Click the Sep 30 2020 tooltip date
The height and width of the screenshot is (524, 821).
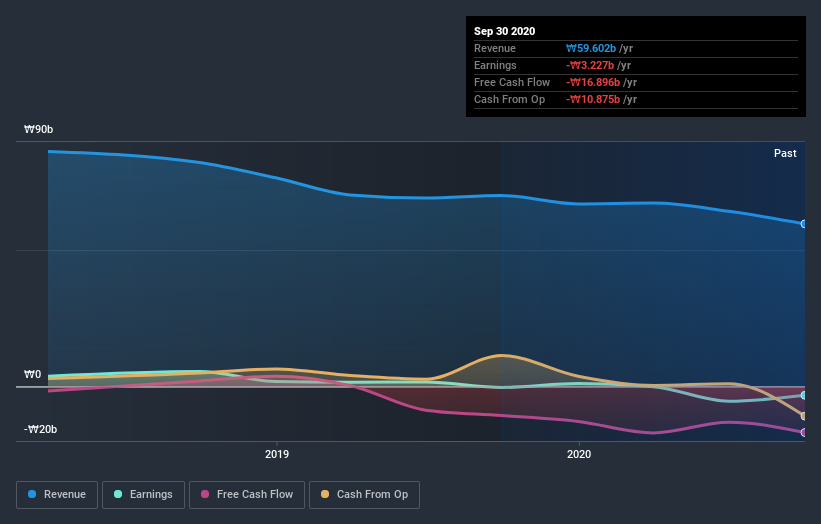pos(504,31)
